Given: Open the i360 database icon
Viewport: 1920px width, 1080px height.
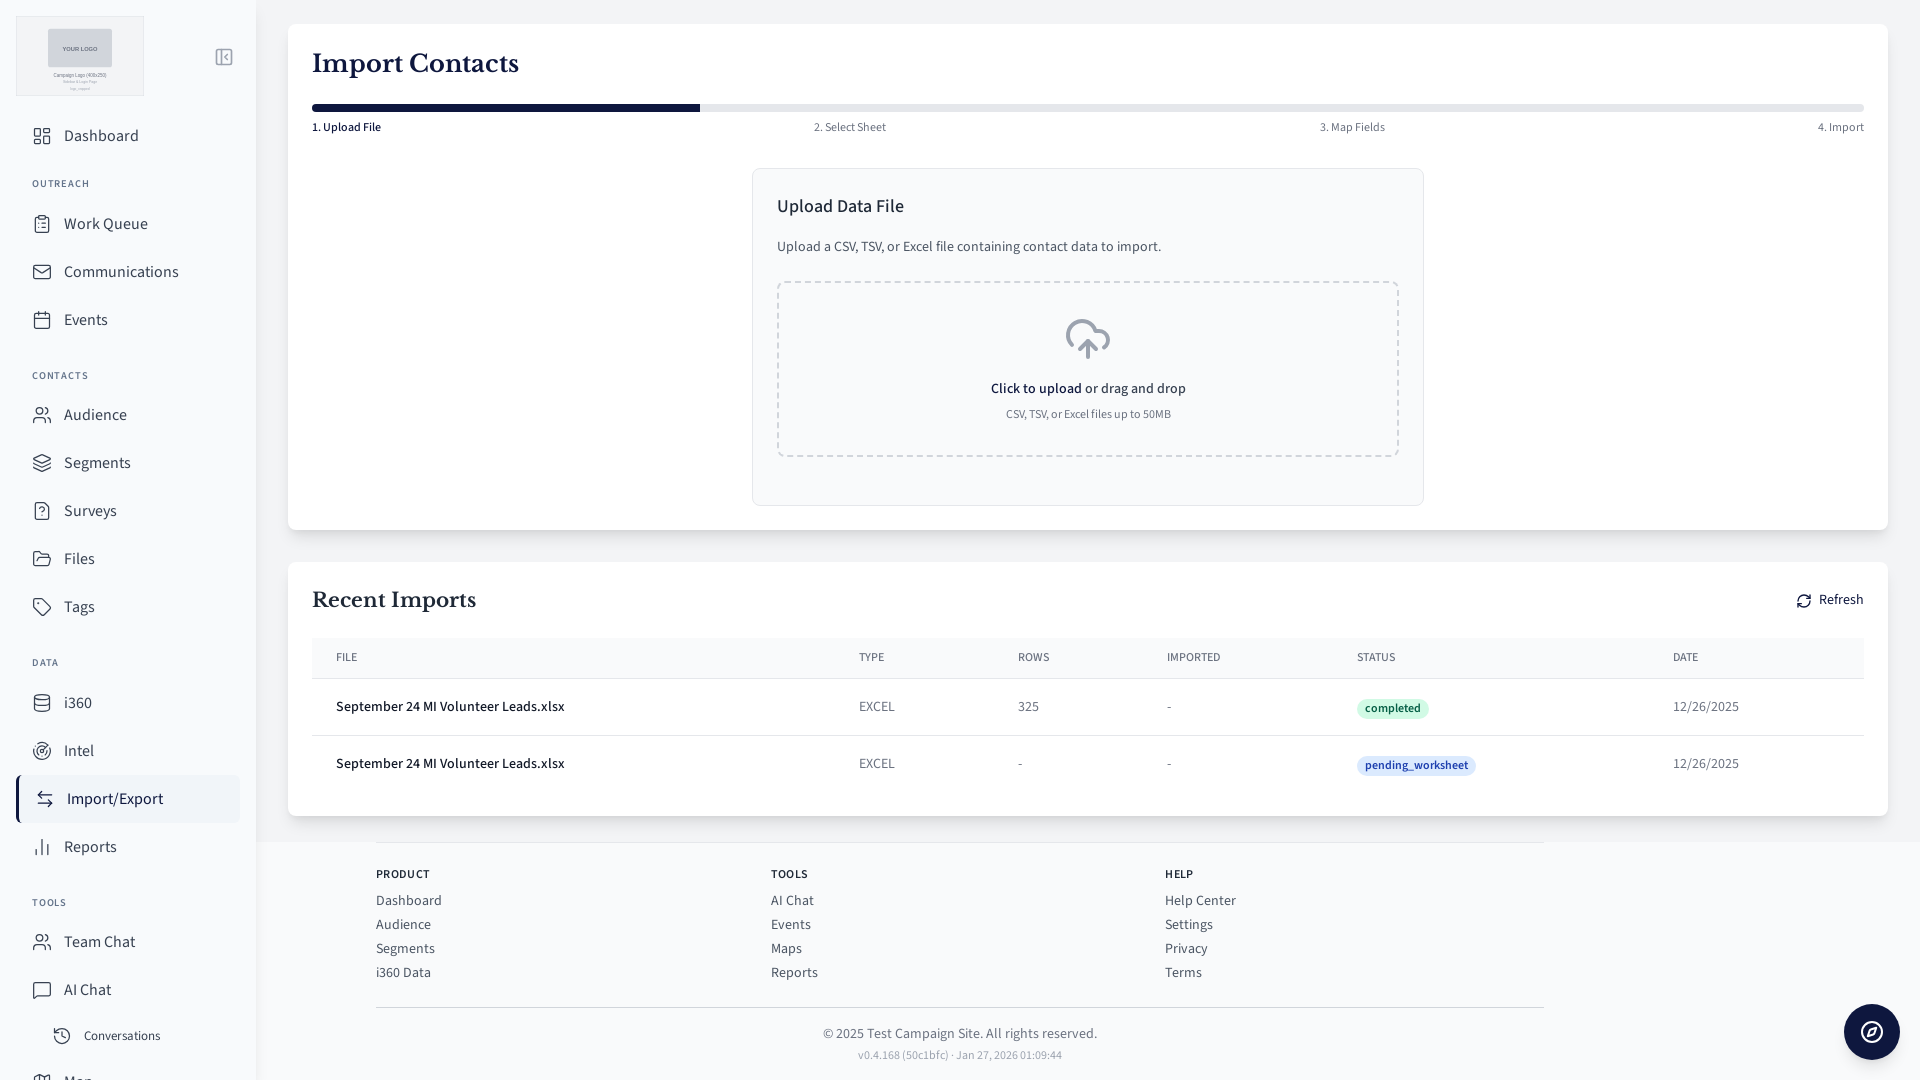Looking at the screenshot, I should point(42,703).
